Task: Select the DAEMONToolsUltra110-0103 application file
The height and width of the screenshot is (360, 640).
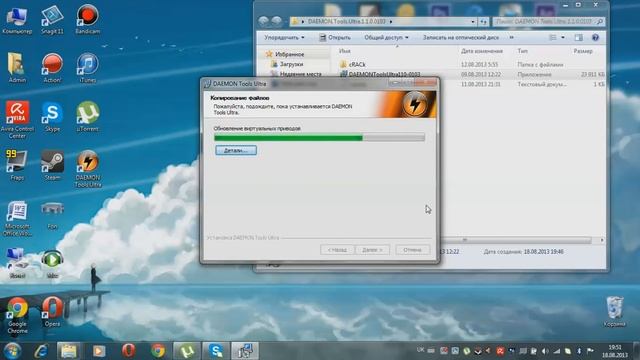Action: [x=384, y=74]
